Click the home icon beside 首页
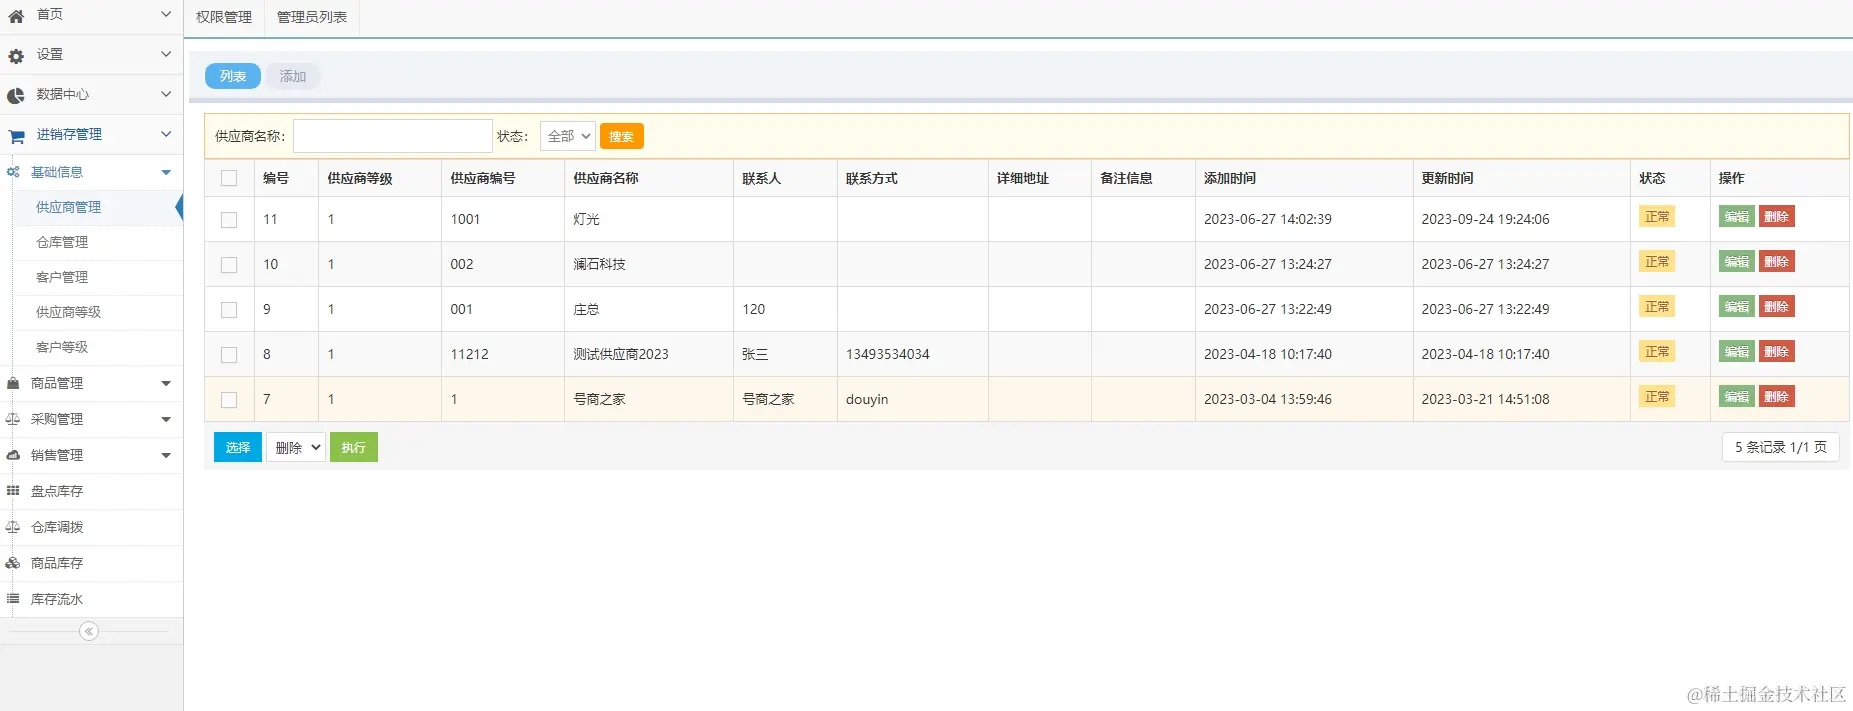1853x711 pixels. pos(16,16)
